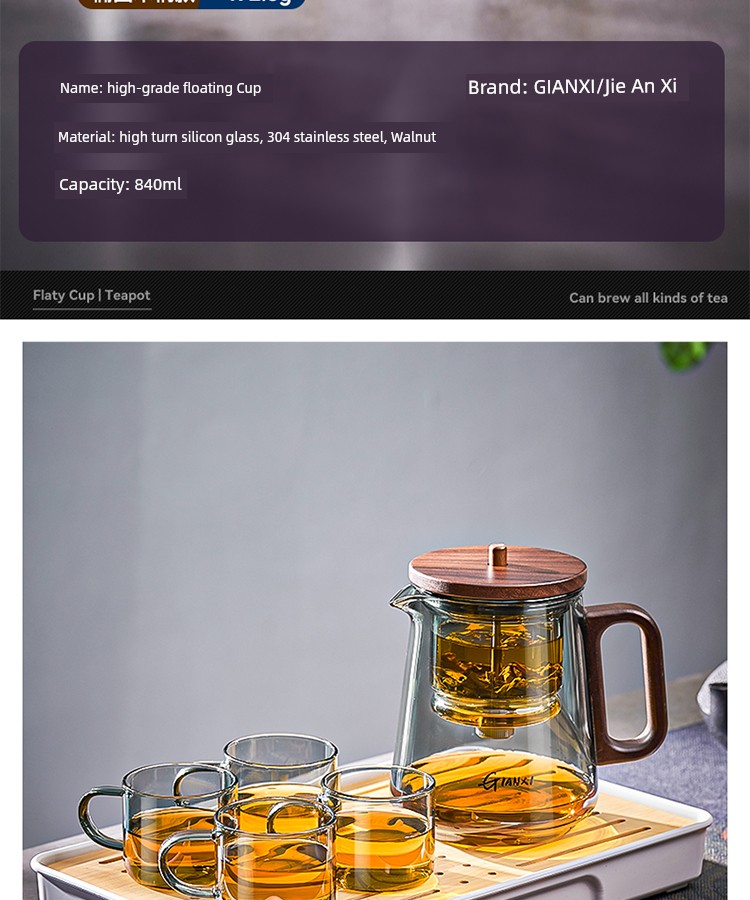Click the Capacity: 840ml label

click(x=120, y=184)
